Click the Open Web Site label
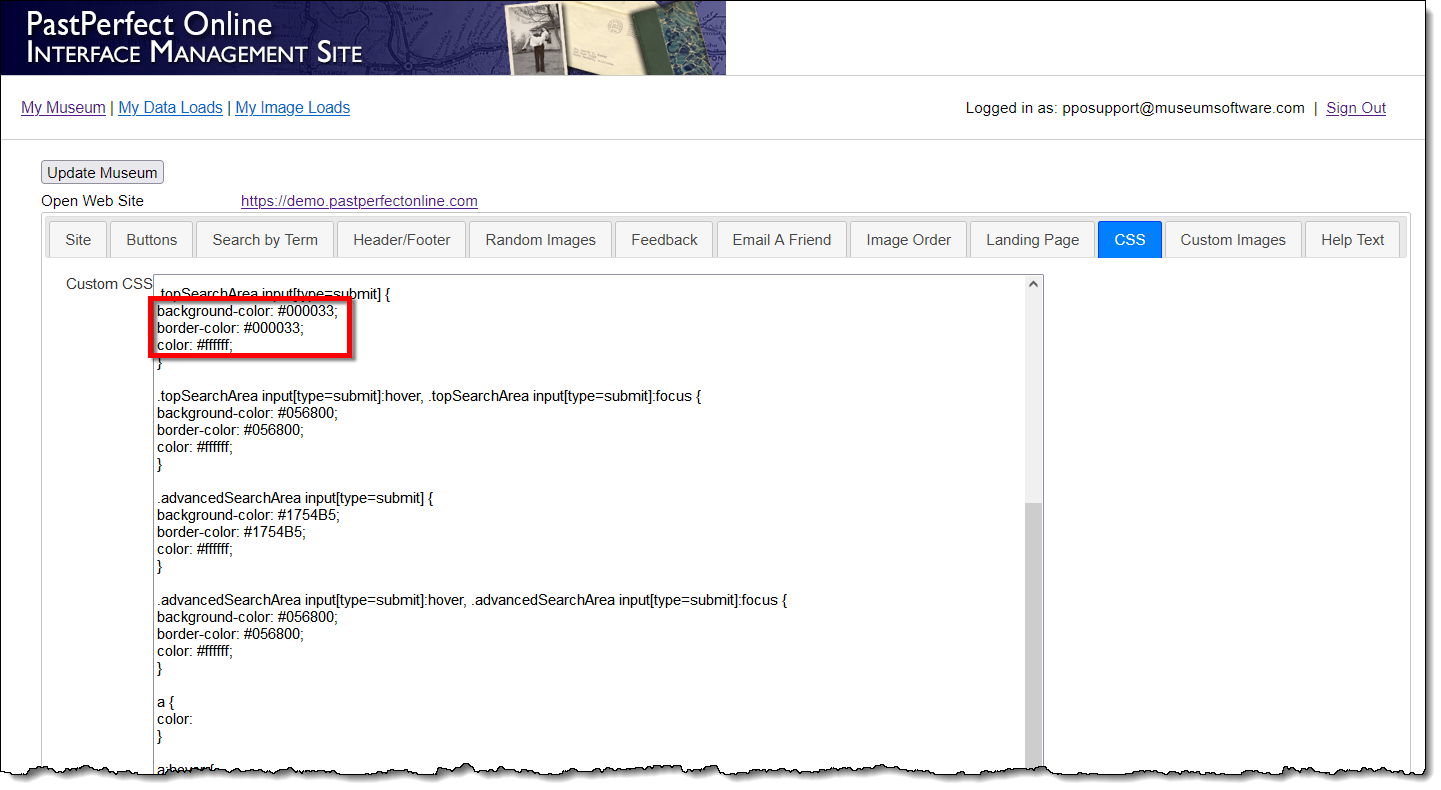 pos(92,201)
